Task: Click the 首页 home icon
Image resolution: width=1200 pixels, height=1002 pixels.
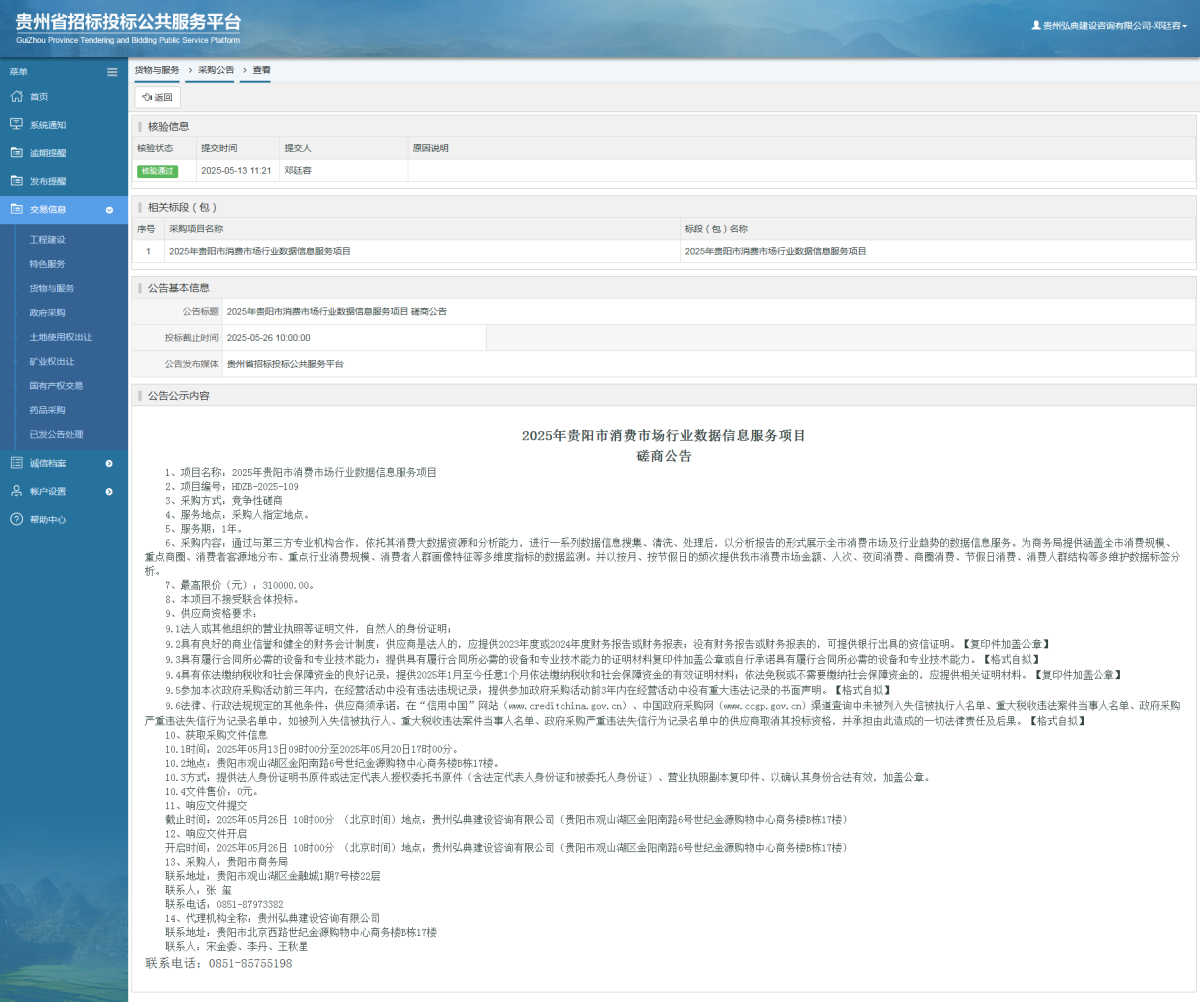Action: point(16,97)
